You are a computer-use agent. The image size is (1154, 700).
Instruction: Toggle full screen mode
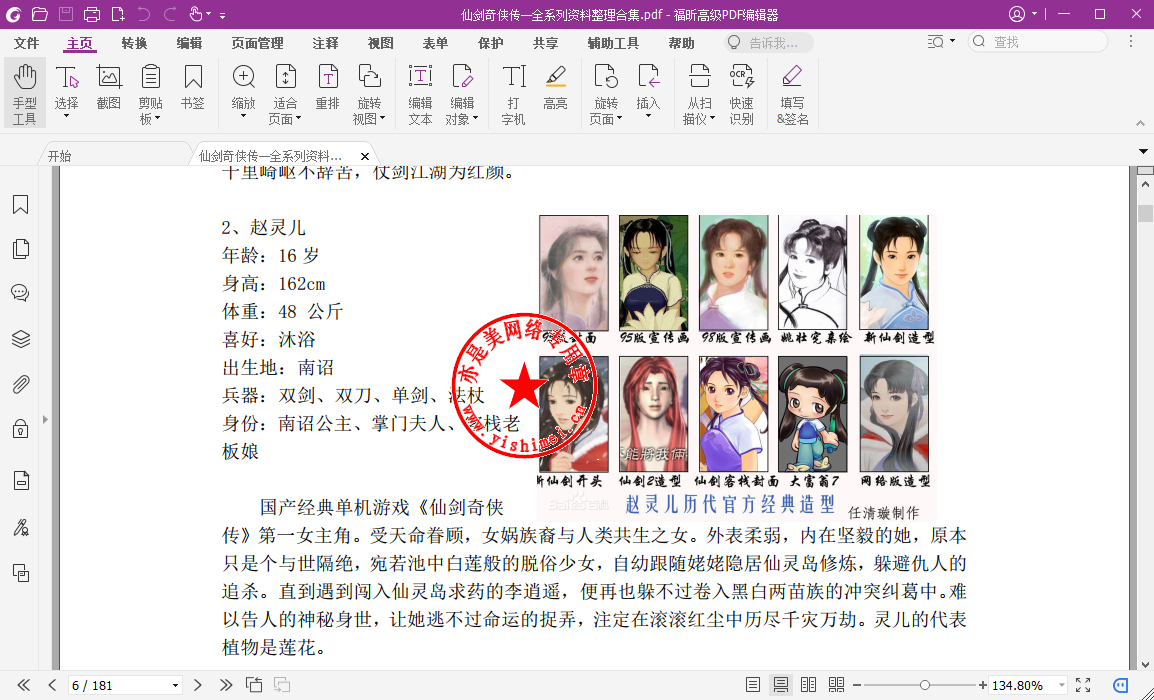[1083, 685]
